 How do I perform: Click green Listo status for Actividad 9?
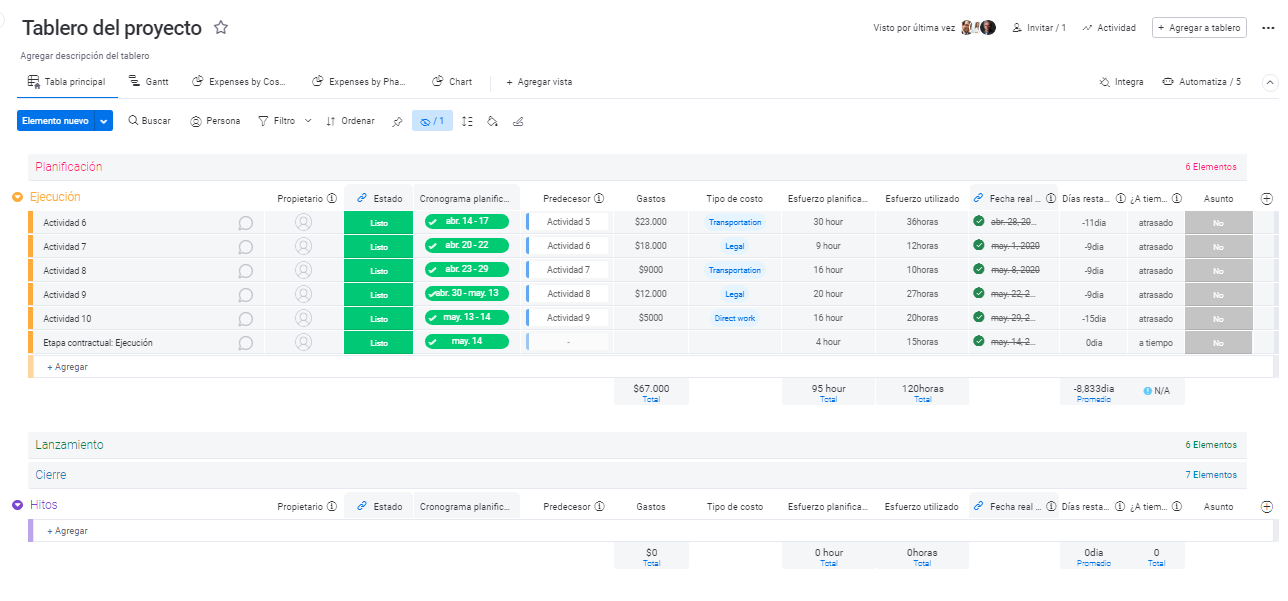click(x=378, y=295)
